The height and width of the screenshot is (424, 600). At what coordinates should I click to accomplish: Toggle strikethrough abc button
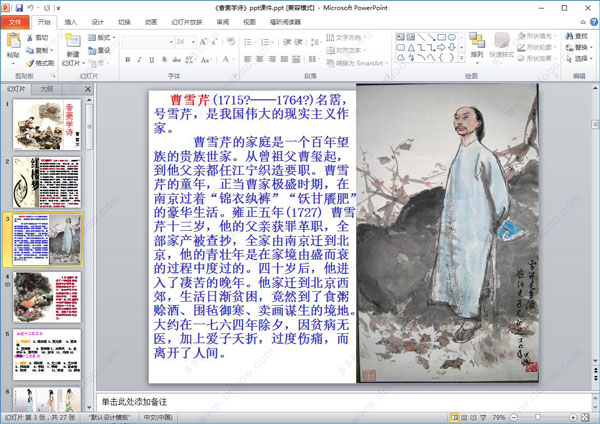pos(176,59)
